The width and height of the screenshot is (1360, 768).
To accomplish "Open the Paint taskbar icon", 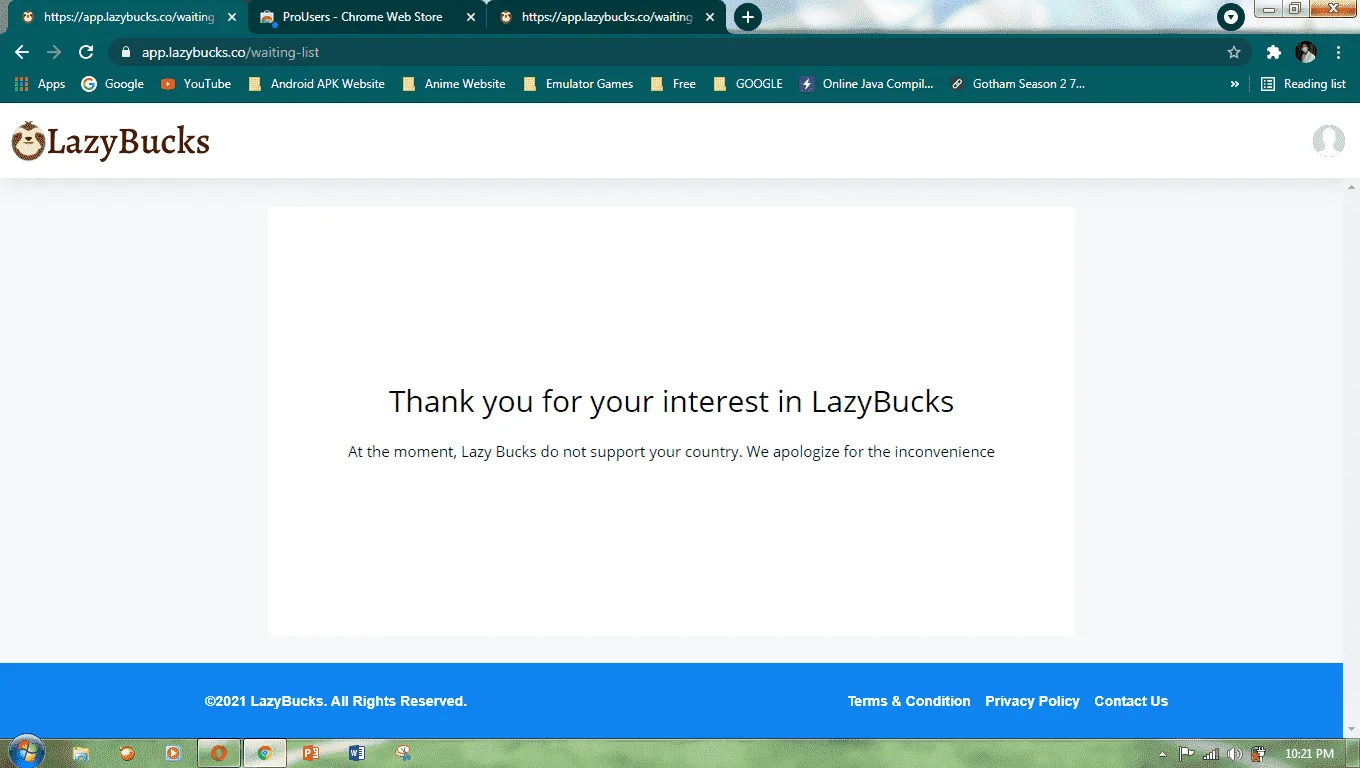I will click(x=403, y=753).
